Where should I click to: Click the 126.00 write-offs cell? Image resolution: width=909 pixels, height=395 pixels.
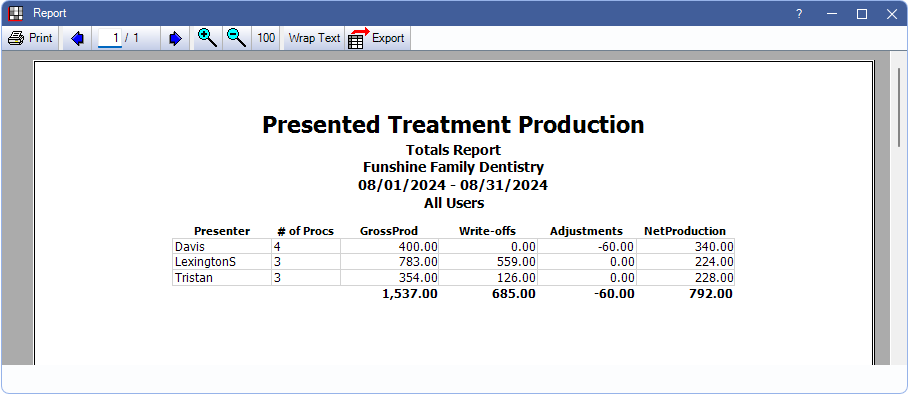pos(488,278)
